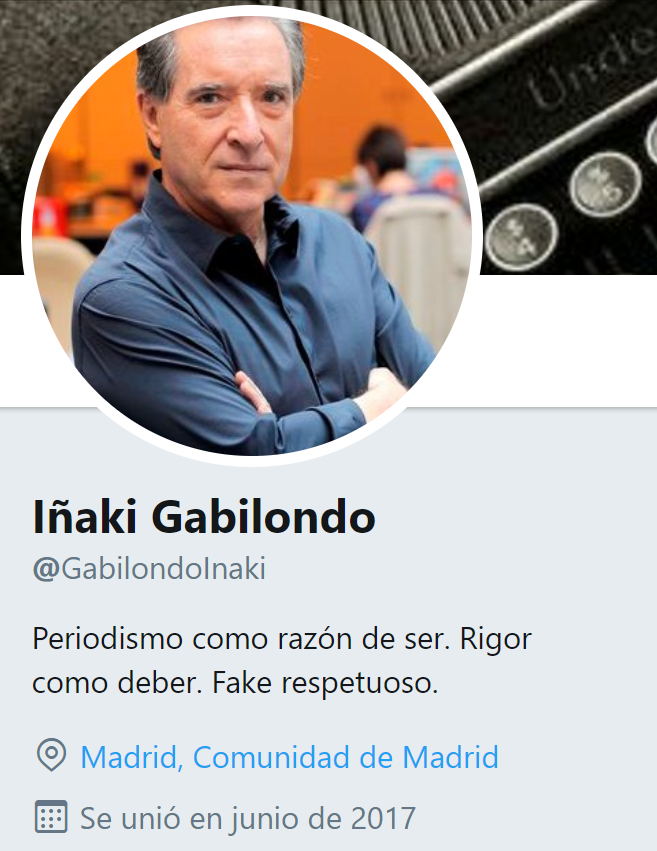657x851 pixels.
Task: Open the Madrid, Comunidad de Madrid link
Action: point(289,757)
